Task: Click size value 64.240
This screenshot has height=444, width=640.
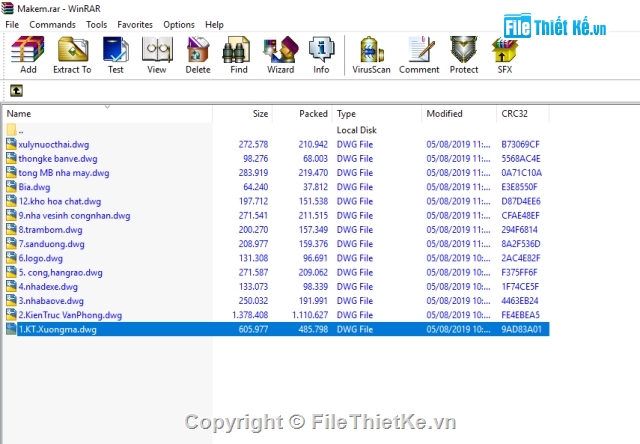Action: click(x=256, y=187)
